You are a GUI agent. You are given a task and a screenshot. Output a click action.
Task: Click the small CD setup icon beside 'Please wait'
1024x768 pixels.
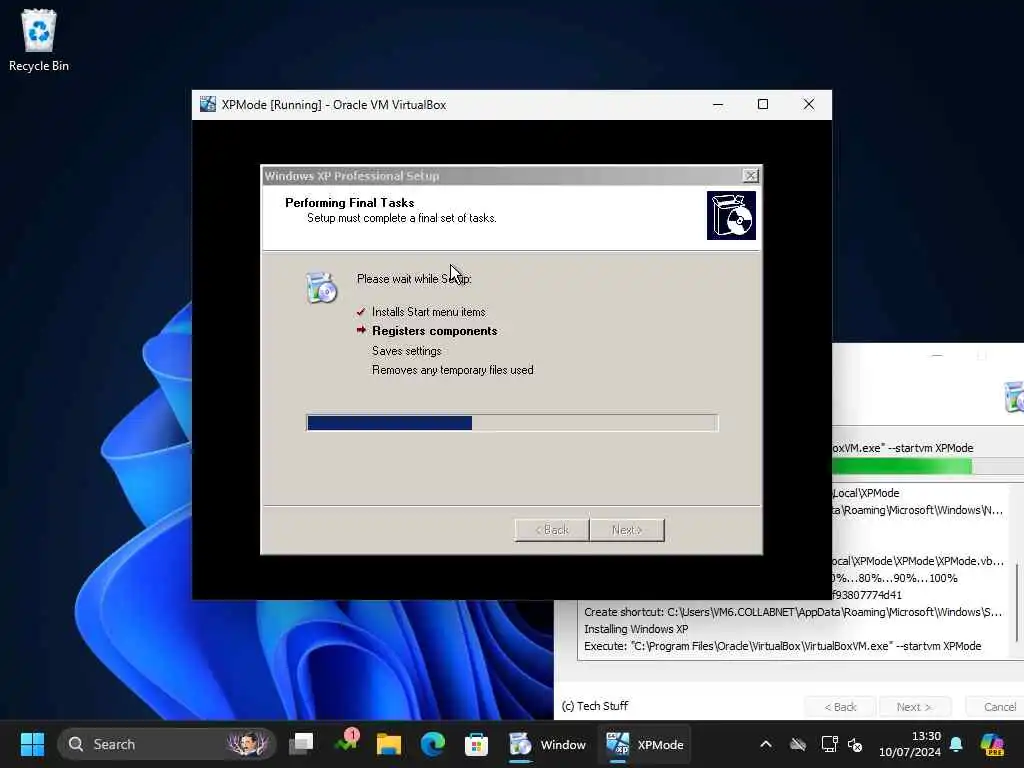321,287
